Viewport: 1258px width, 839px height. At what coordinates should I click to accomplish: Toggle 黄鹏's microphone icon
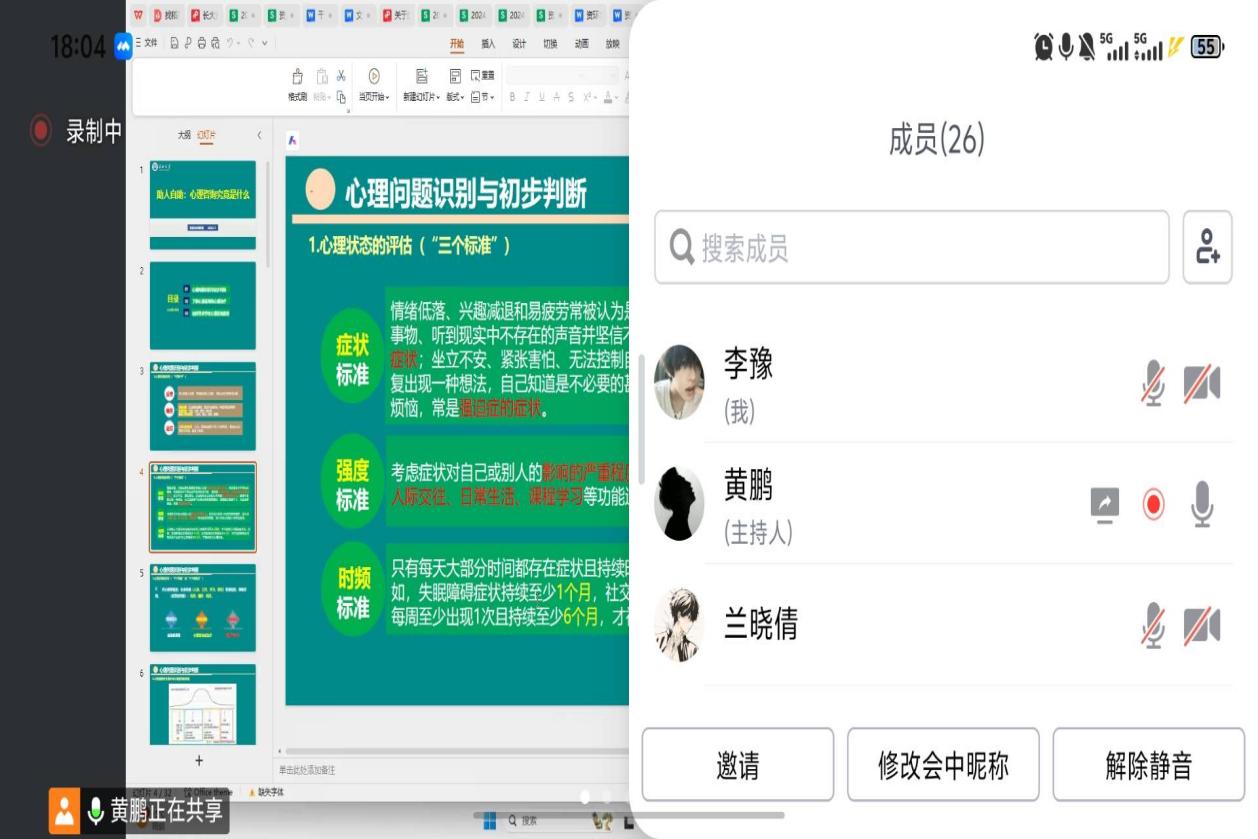click(x=1202, y=505)
